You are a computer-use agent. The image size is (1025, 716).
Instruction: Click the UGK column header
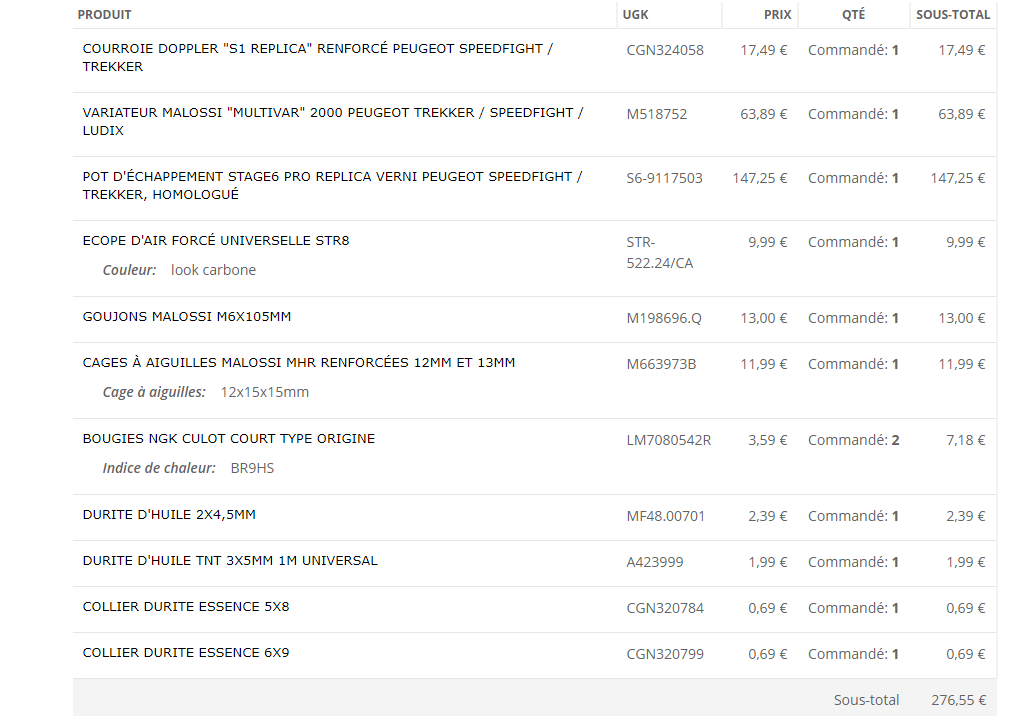pyautogui.click(x=635, y=14)
